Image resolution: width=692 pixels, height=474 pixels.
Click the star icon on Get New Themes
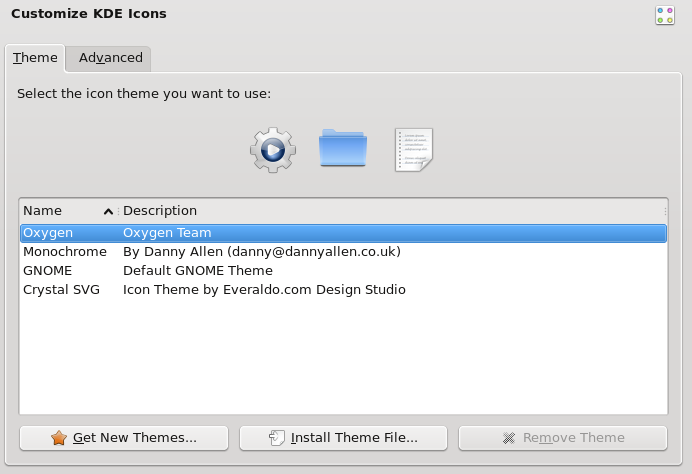[x=59, y=438]
